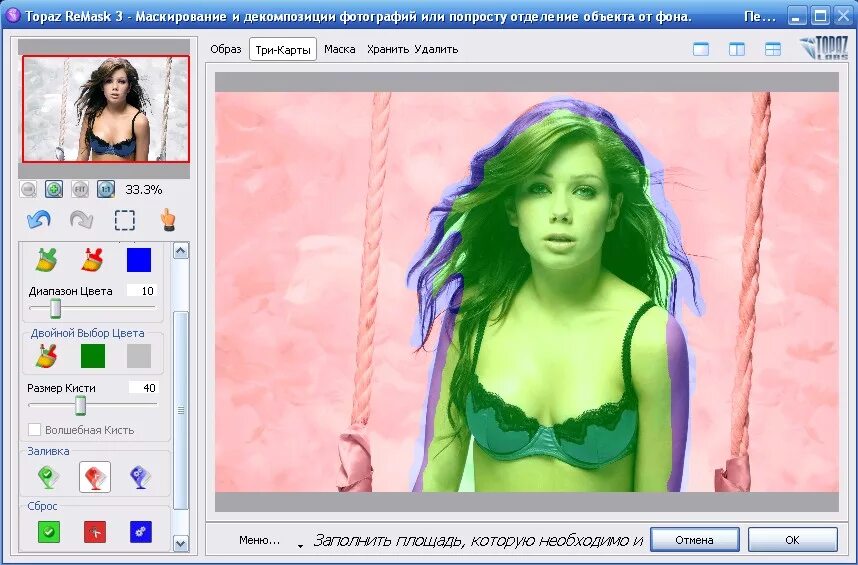The height and width of the screenshot is (565, 858).
Task: Switch to the Маска tab
Action: tap(339, 49)
